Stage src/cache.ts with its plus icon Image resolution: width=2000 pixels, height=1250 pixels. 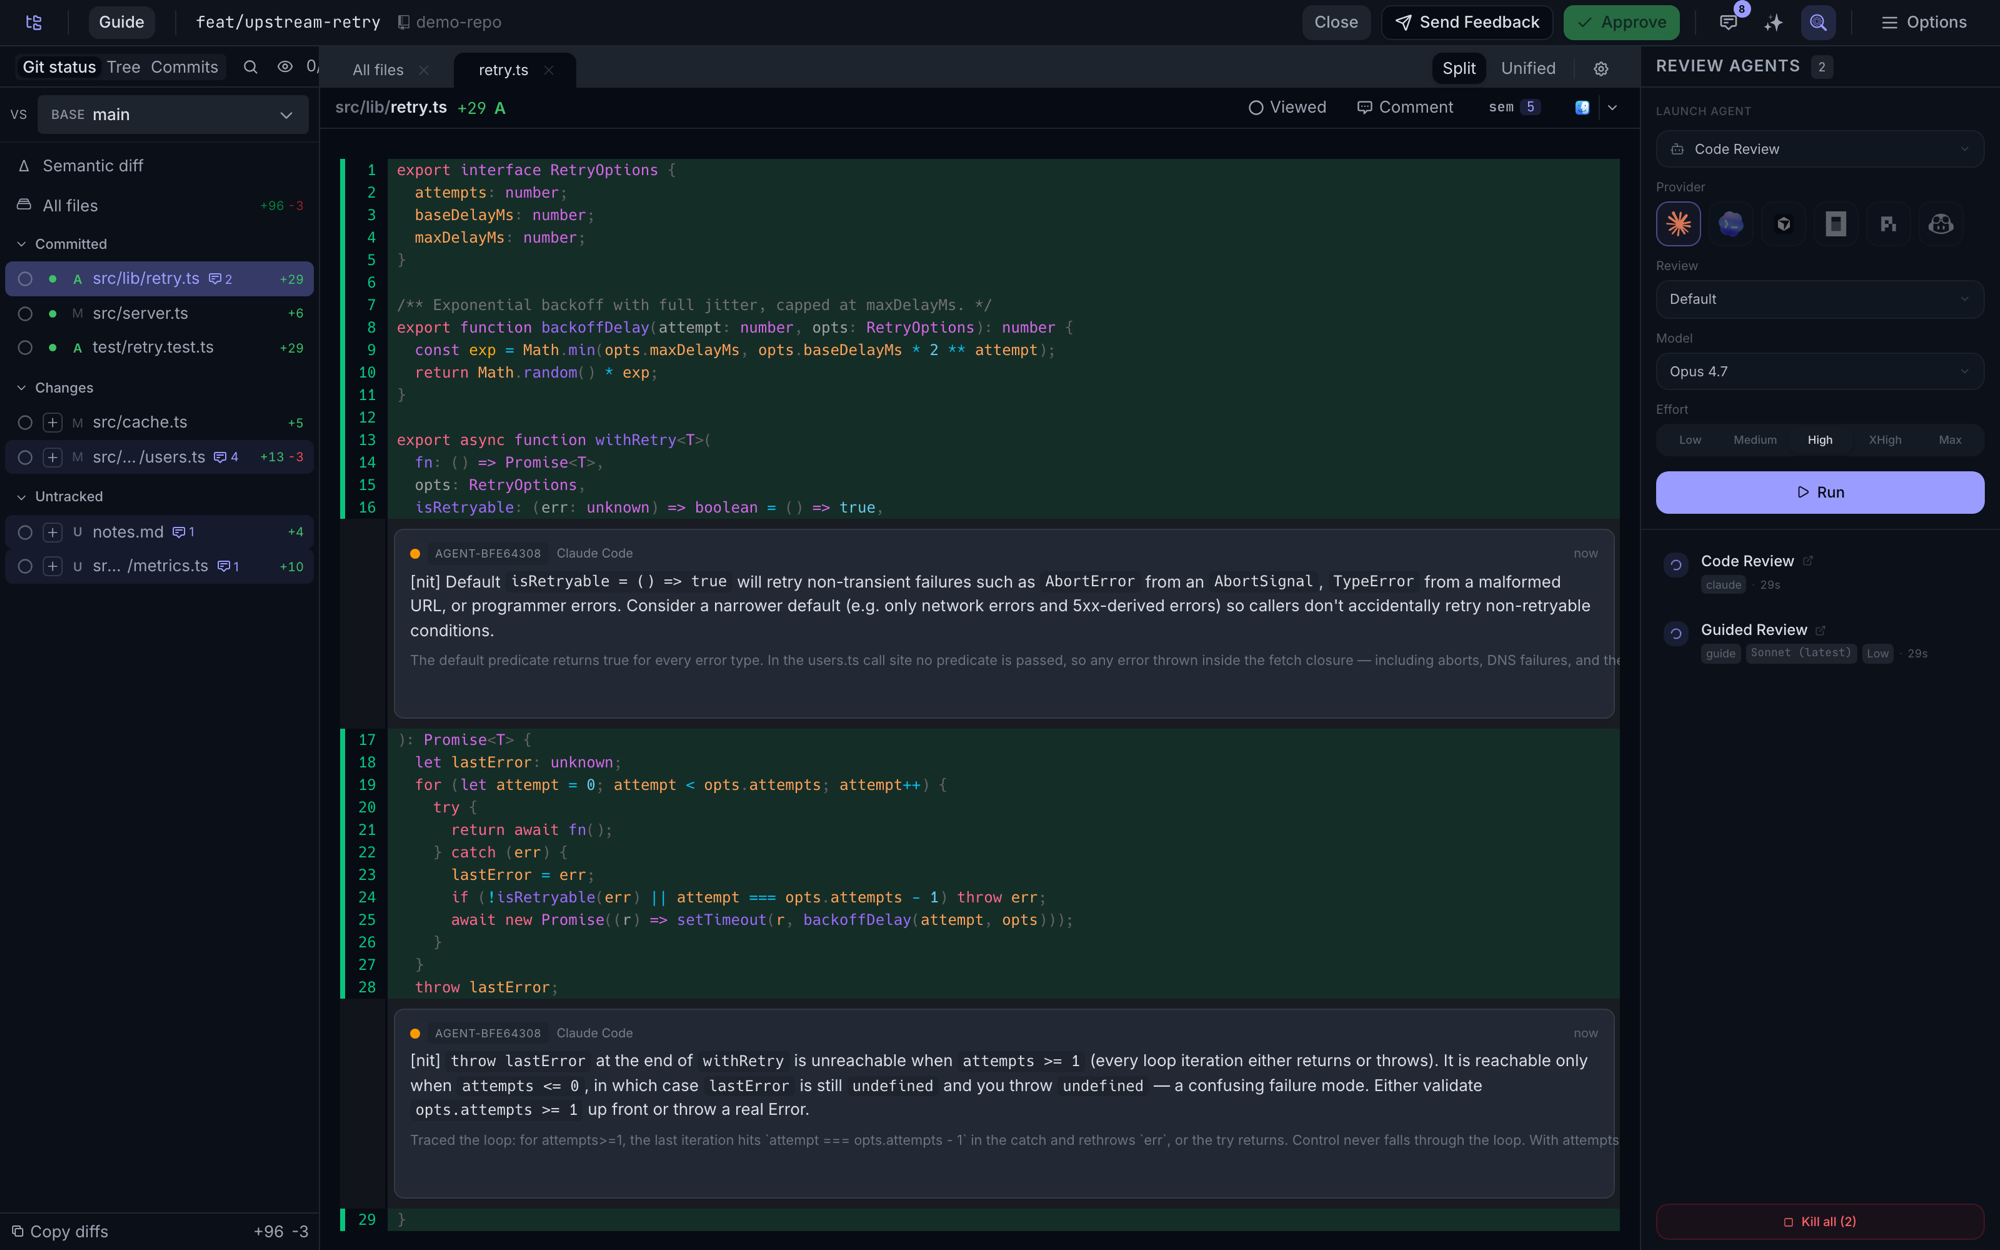[x=53, y=423]
